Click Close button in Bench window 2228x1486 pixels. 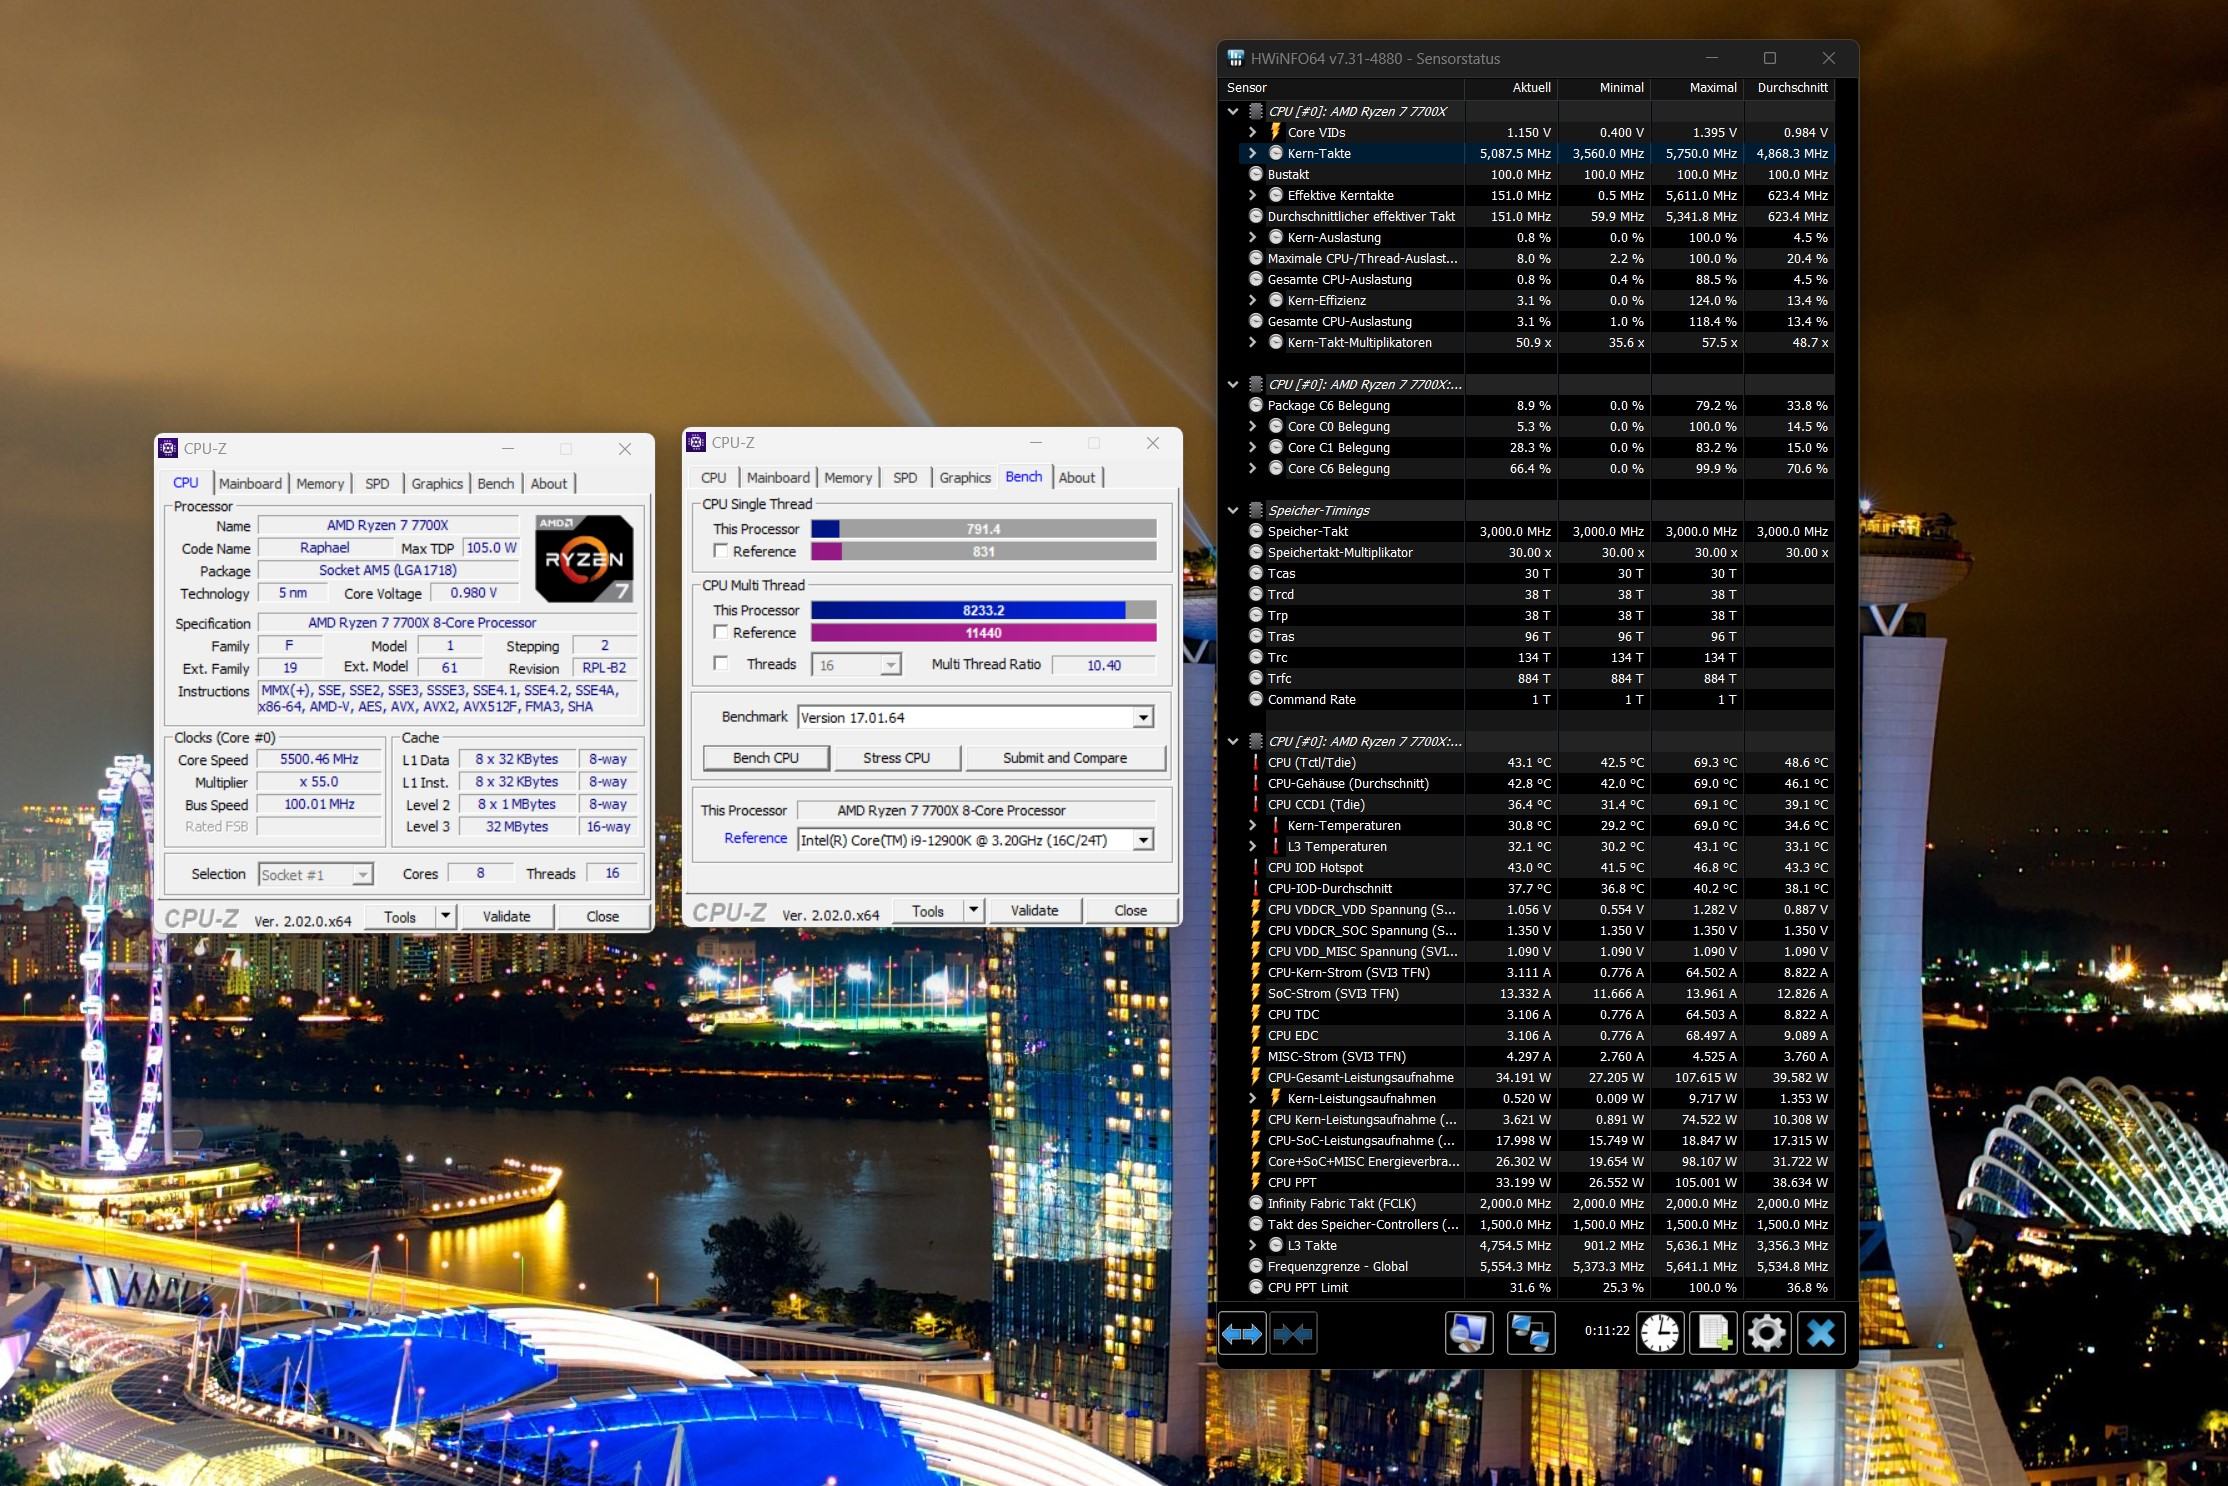coord(1131,910)
